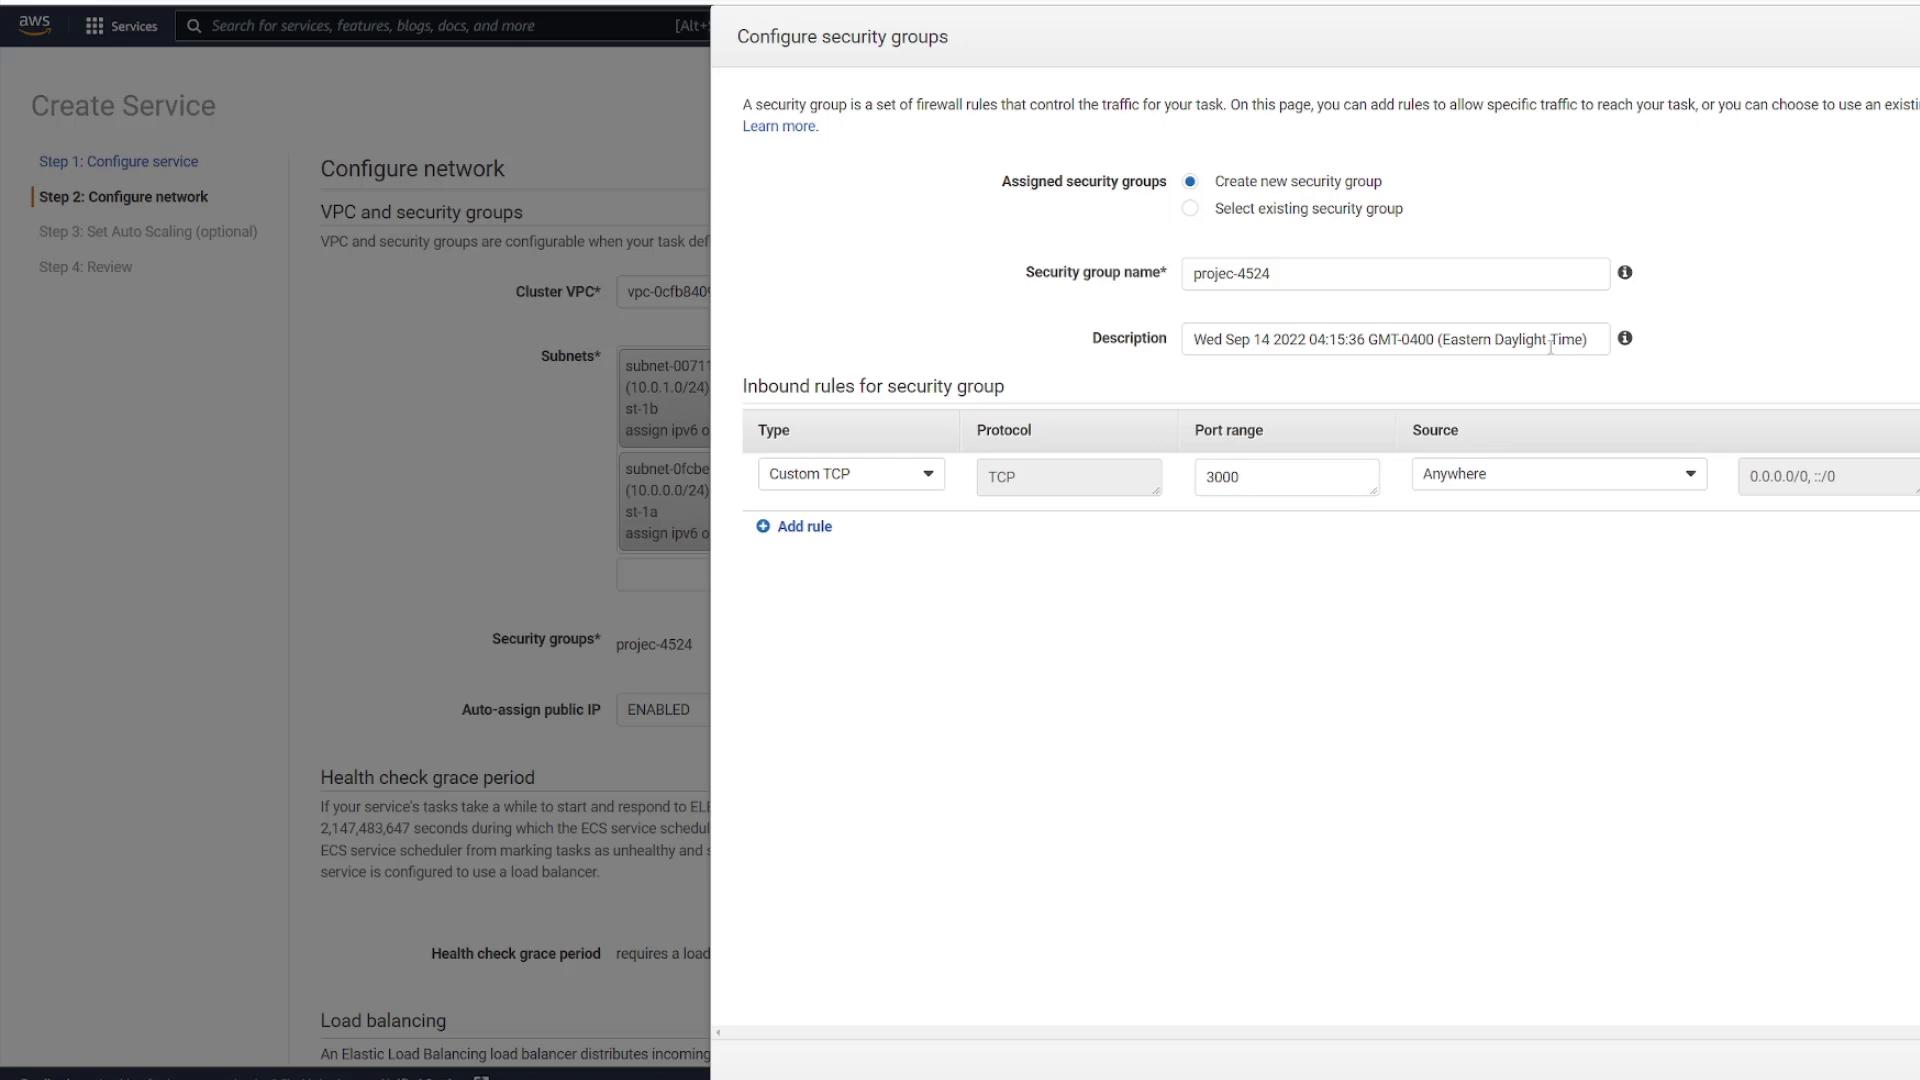1920x1080 pixels.
Task: Click the plus icon for Add rule
Action: pos(763,526)
